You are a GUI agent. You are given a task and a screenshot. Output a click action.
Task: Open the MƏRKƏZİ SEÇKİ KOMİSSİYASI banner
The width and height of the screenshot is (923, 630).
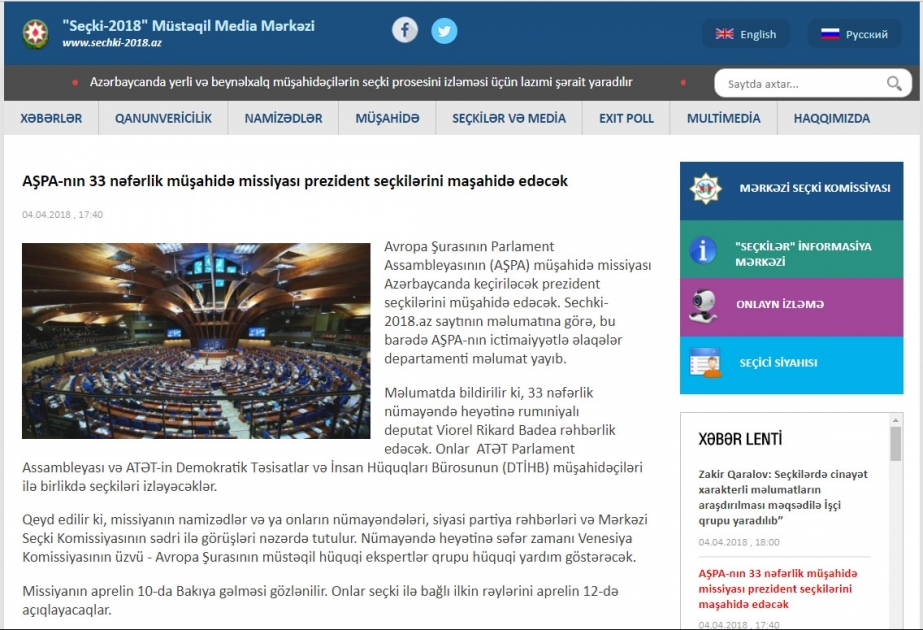[x=791, y=191]
